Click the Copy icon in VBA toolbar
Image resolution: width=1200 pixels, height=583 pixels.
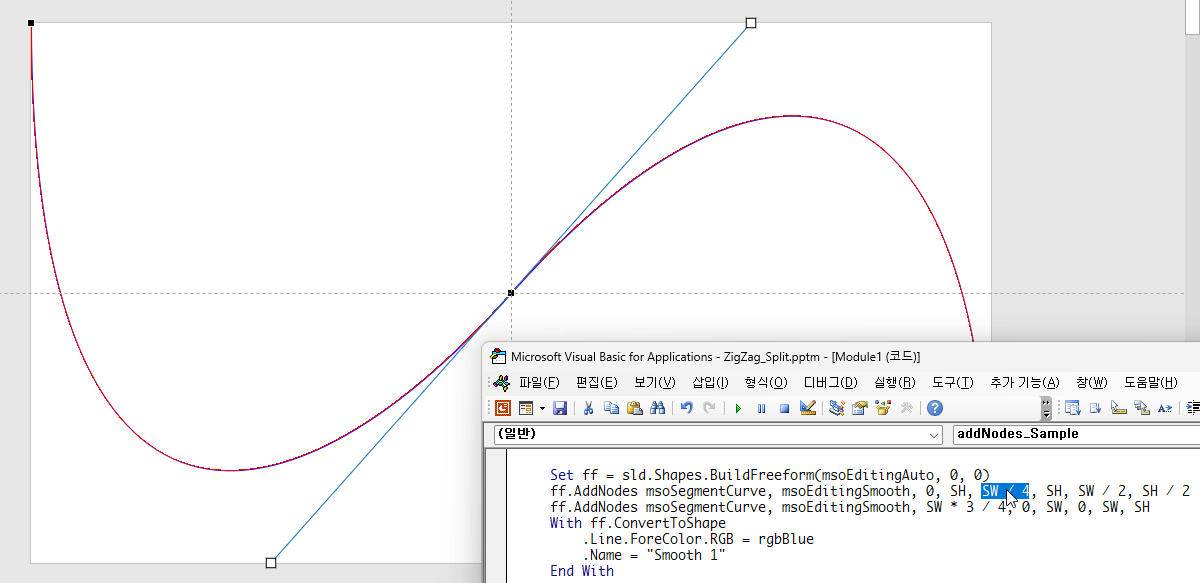[611, 408]
